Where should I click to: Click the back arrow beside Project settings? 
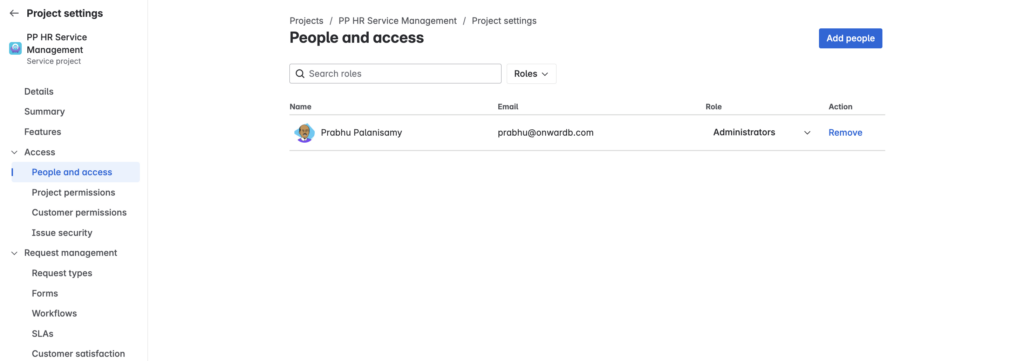pos(14,13)
